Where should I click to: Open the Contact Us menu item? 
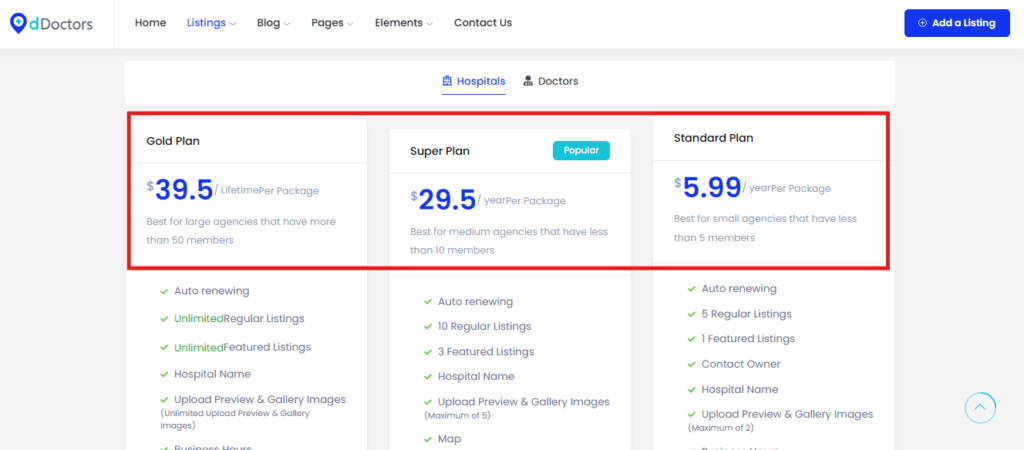483,23
